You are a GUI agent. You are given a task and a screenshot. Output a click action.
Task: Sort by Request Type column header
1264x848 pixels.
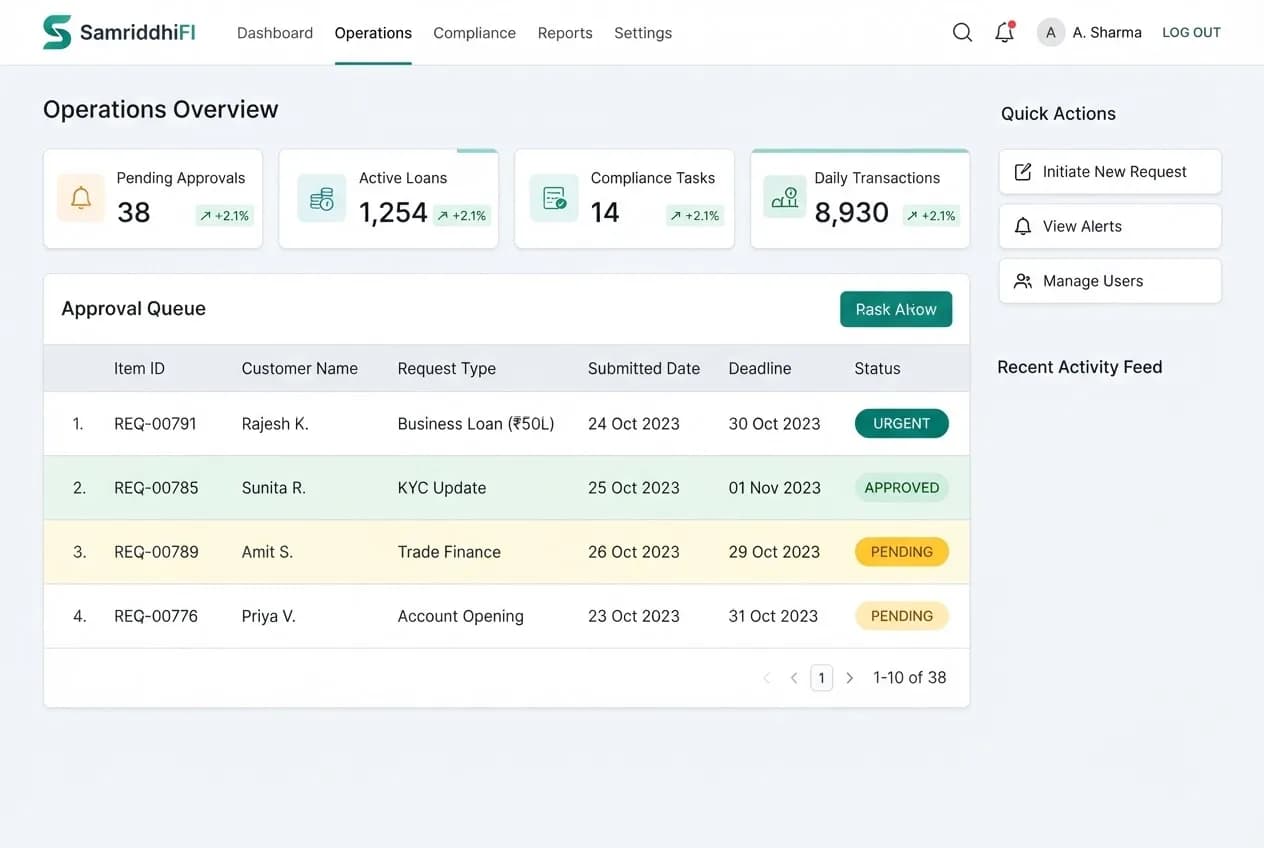446,369
